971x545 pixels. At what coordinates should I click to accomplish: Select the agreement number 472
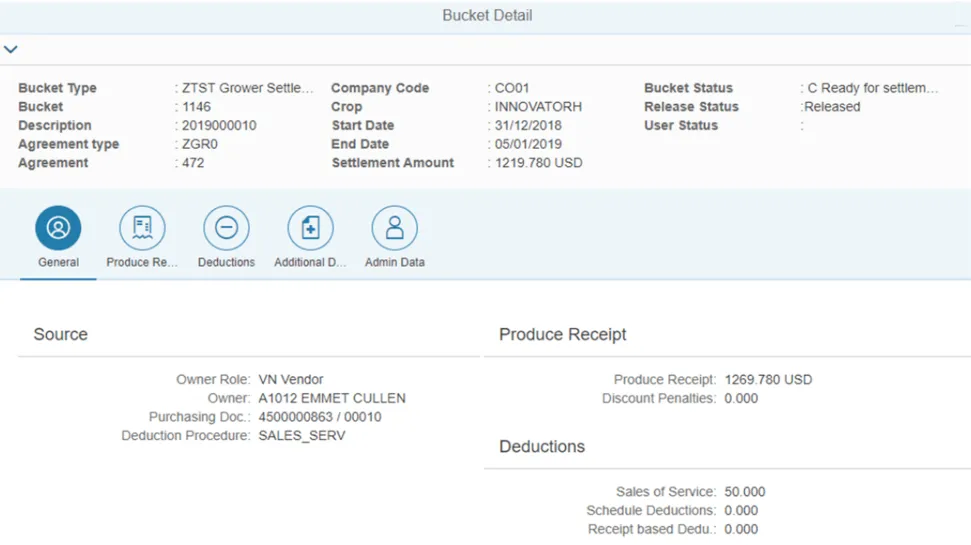193,163
